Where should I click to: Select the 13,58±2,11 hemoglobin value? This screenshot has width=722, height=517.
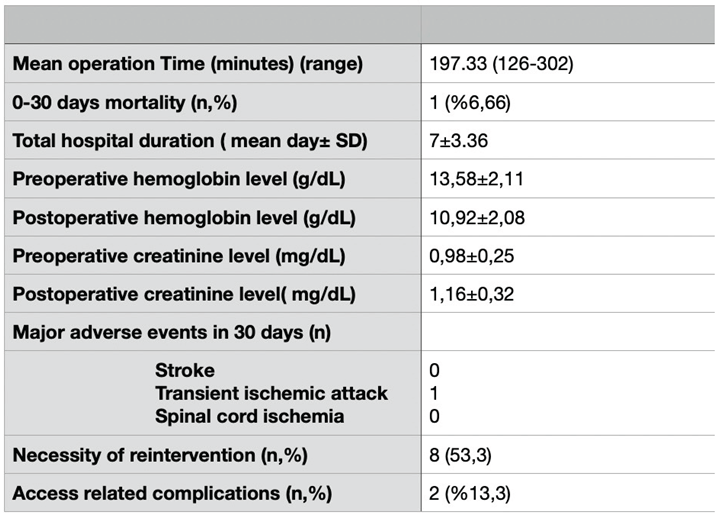(x=477, y=179)
